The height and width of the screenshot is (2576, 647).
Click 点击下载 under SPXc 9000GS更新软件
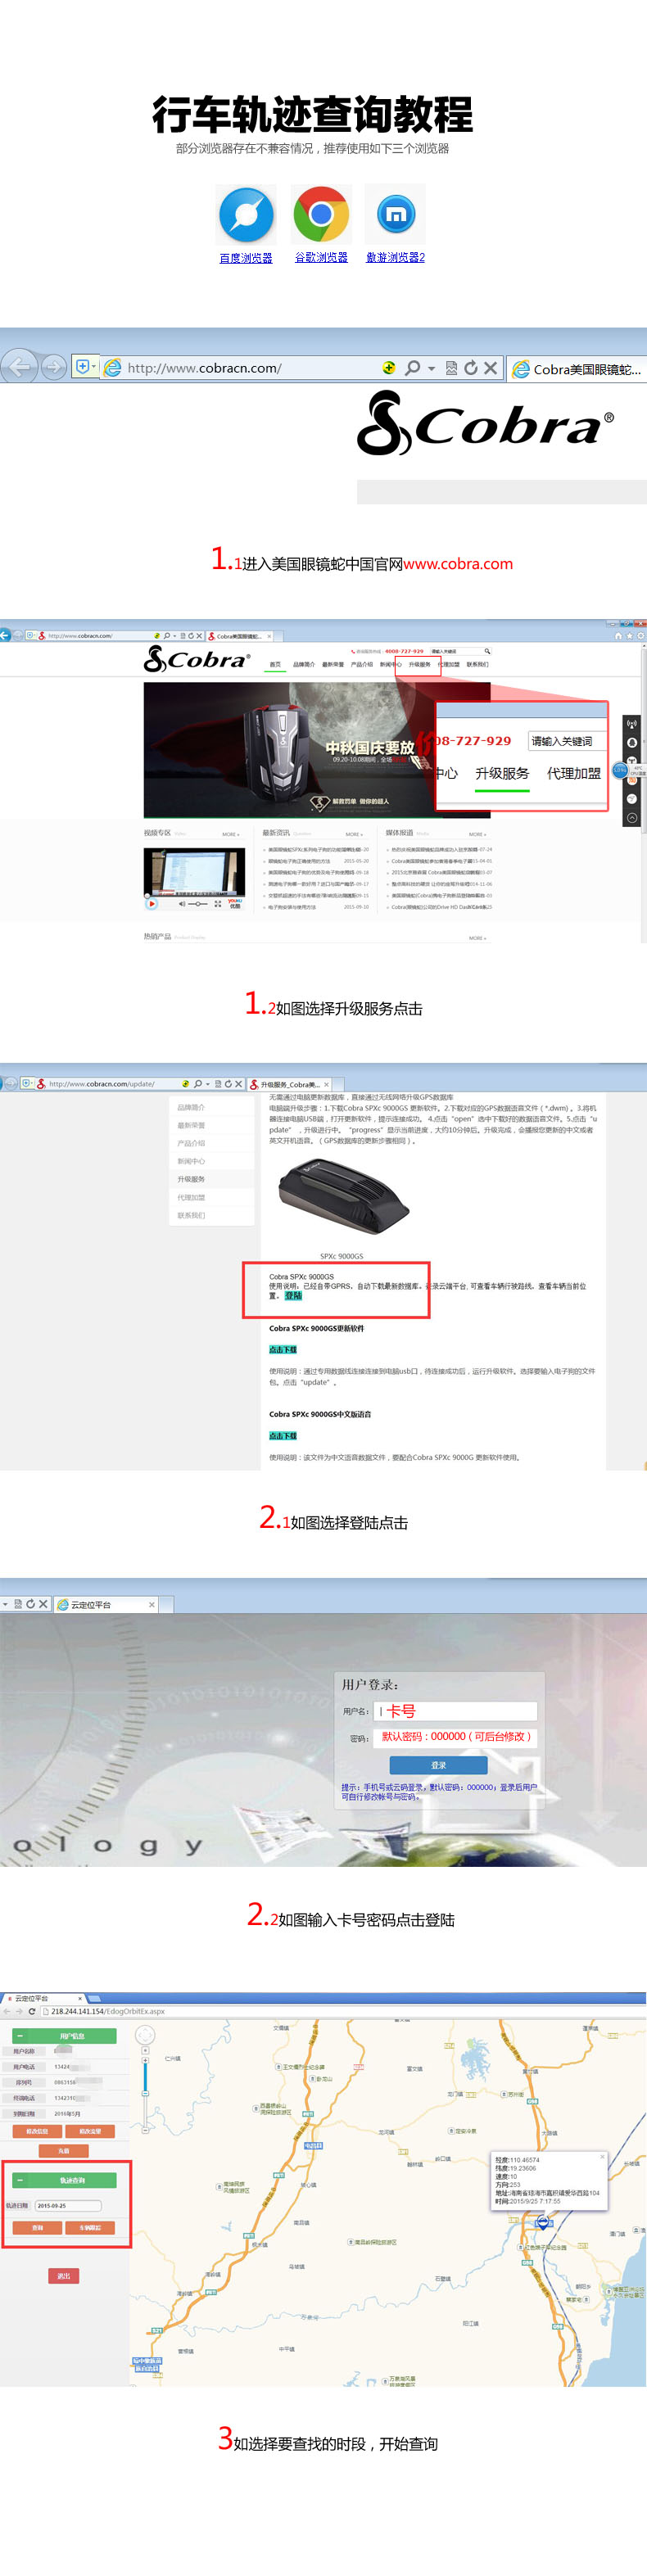[283, 1350]
